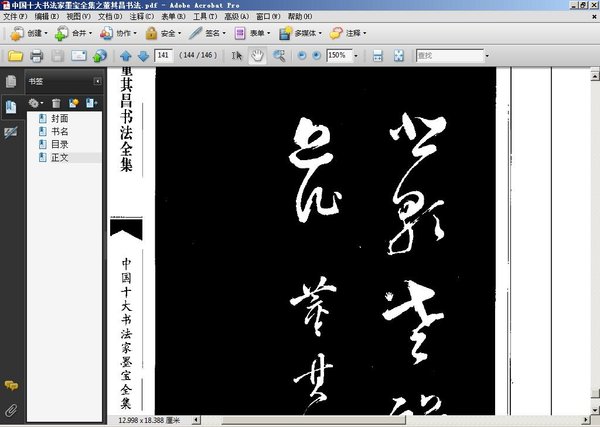
Task: Open the 窗口 menu
Action: 268,16
